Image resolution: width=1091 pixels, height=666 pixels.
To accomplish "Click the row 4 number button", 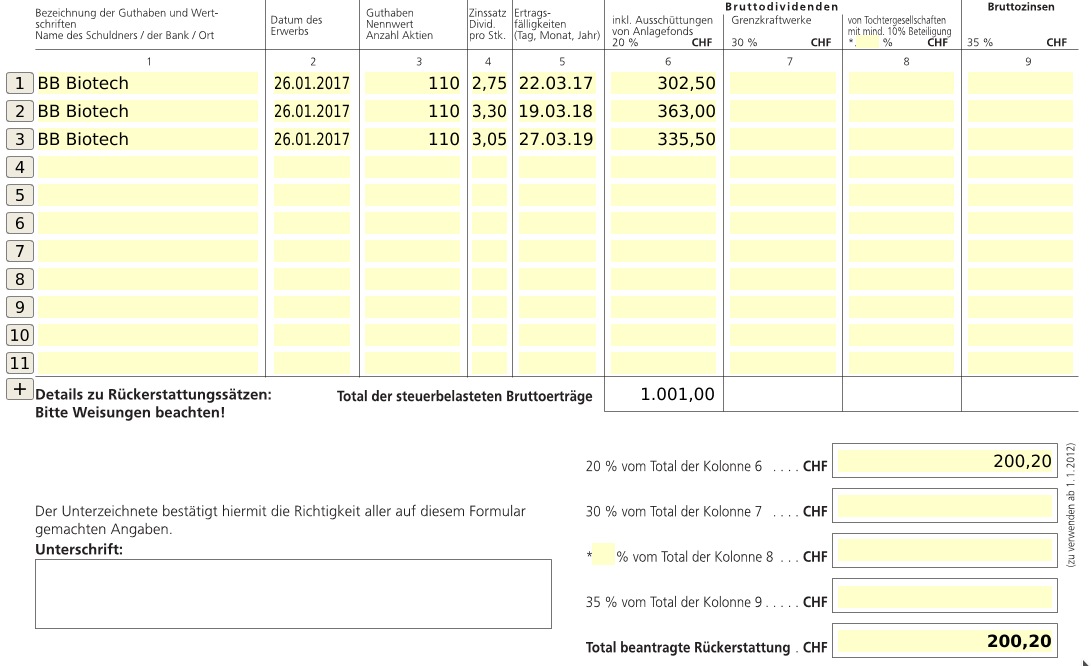I will pyautogui.click(x=19, y=167).
